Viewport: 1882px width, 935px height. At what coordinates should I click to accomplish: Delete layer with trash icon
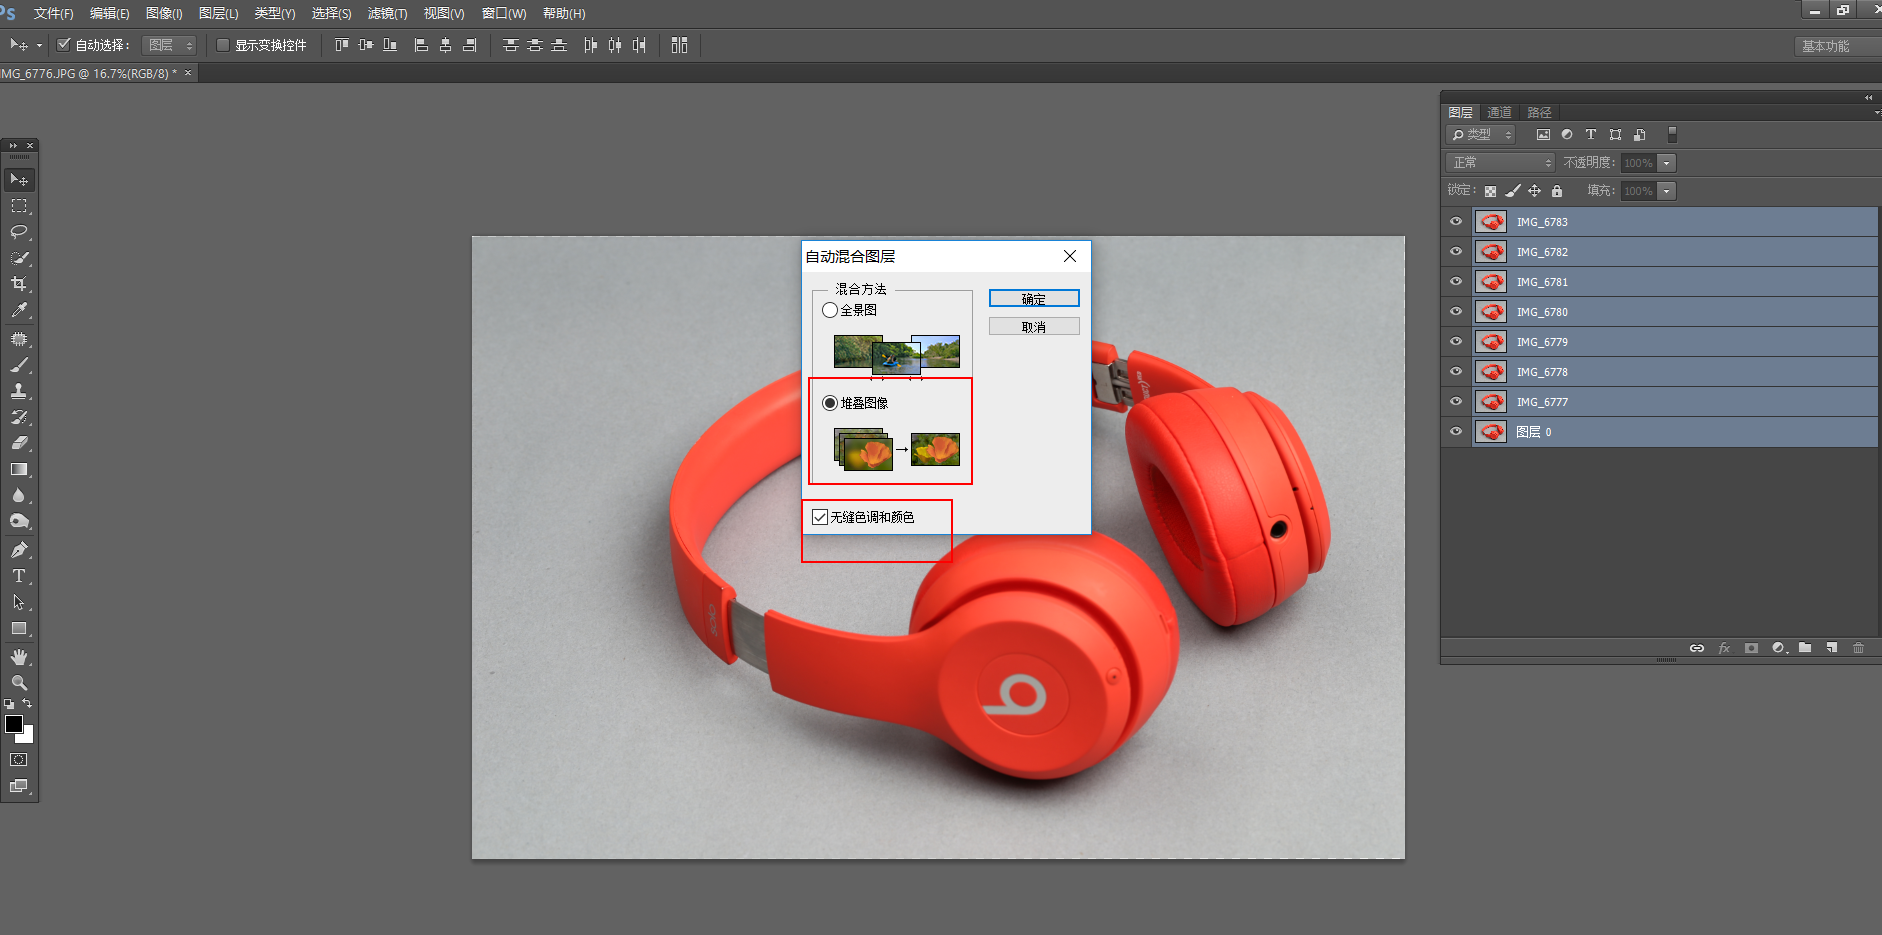[x=1859, y=648]
